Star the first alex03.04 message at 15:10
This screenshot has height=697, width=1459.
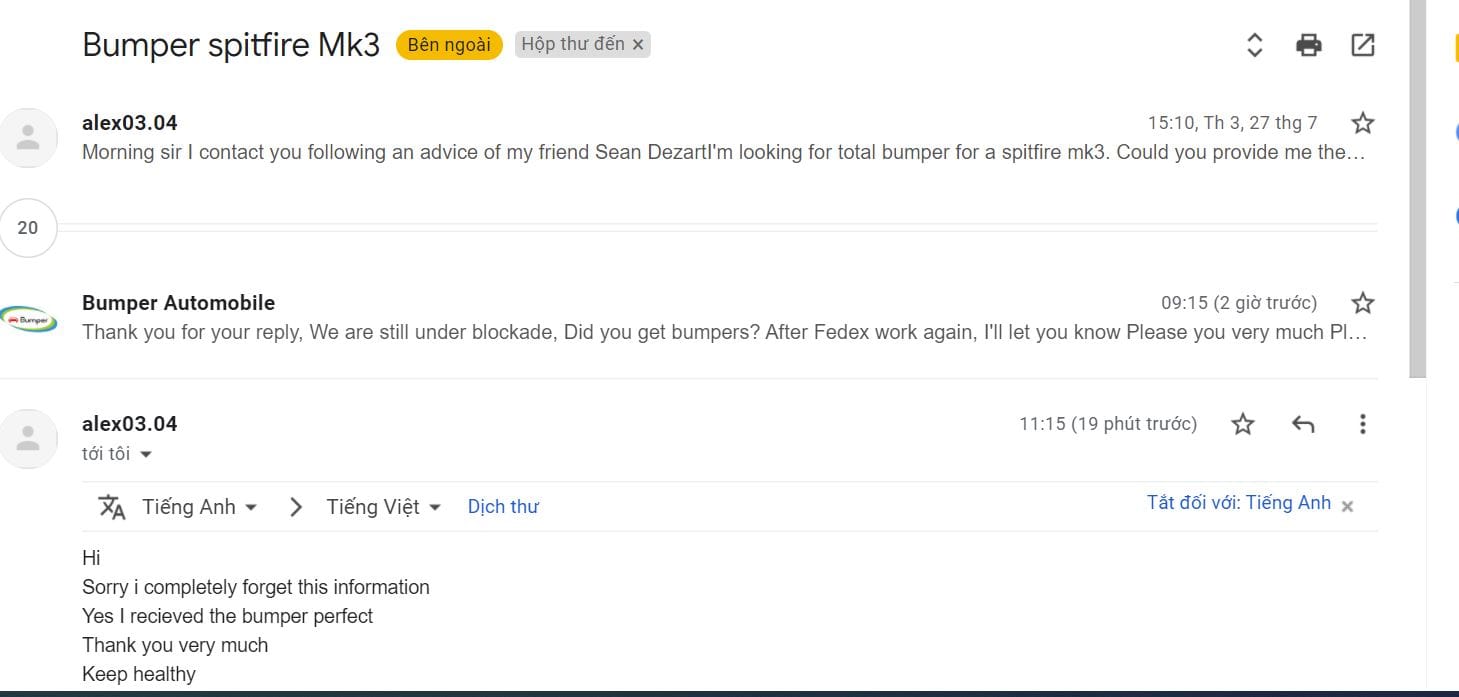pos(1362,123)
